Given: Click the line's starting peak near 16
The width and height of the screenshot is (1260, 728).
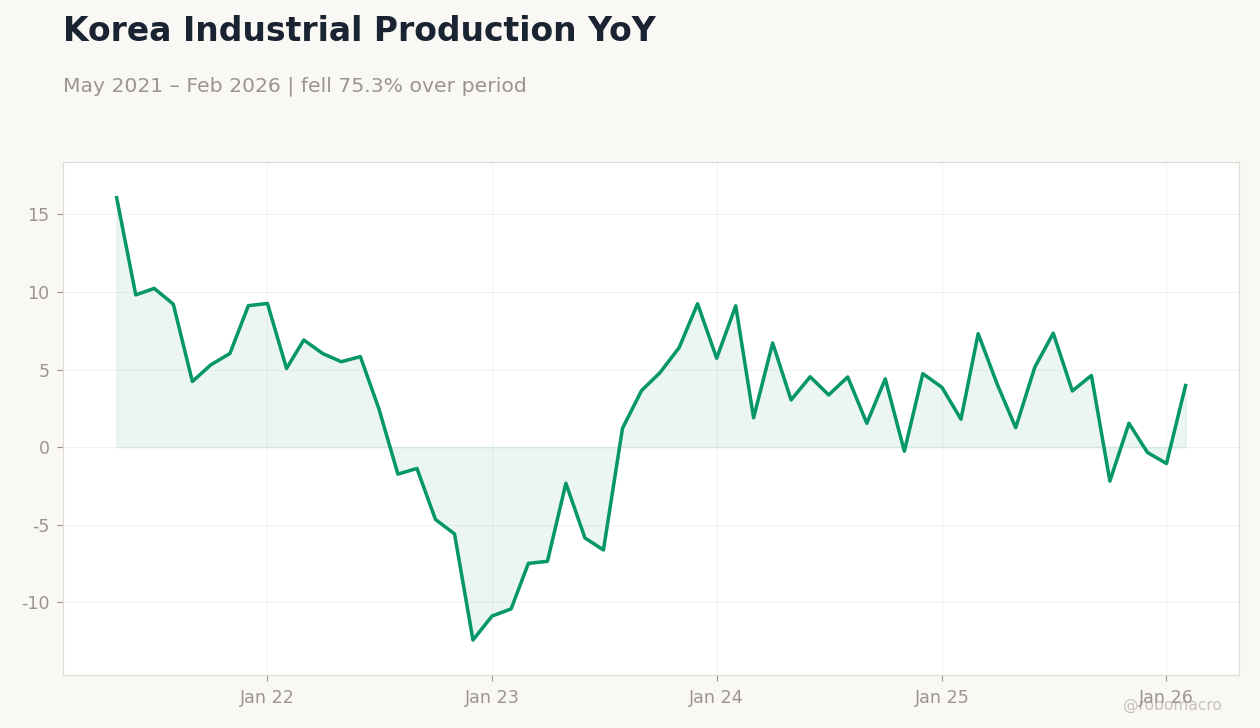Looking at the screenshot, I should (x=117, y=197).
